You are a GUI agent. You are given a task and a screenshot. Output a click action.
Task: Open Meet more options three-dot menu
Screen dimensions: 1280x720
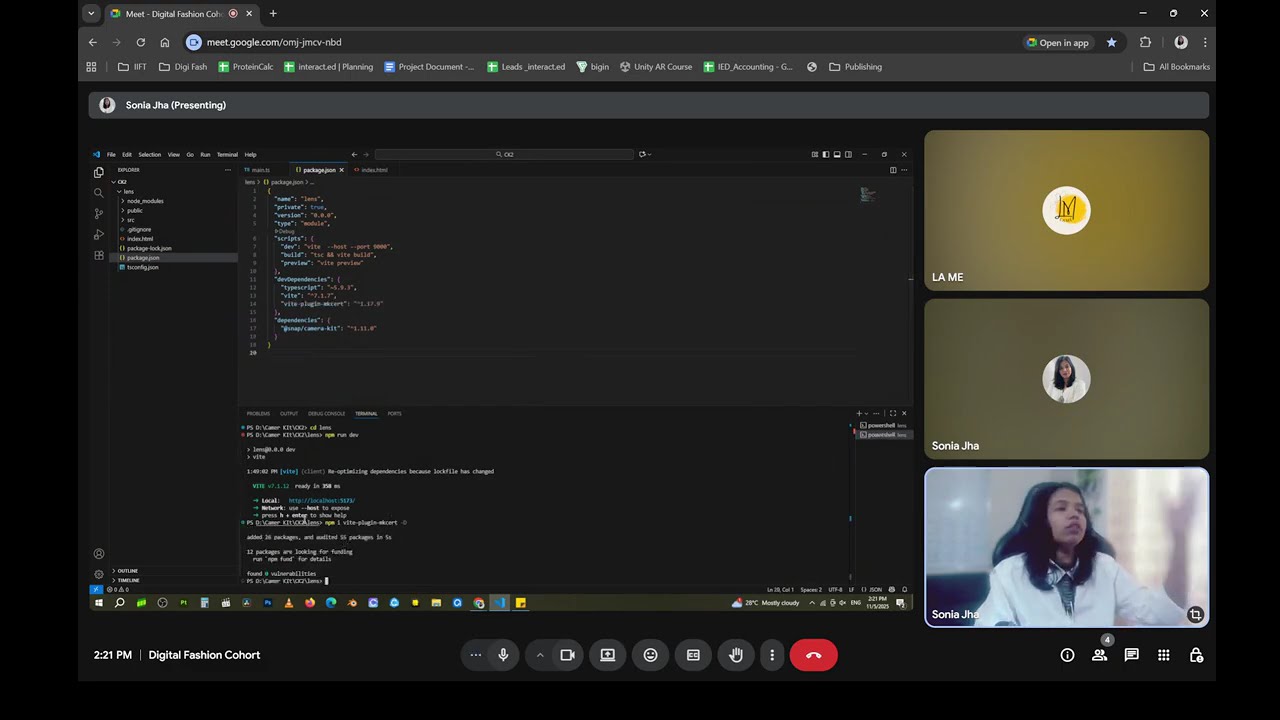coord(772,655)
